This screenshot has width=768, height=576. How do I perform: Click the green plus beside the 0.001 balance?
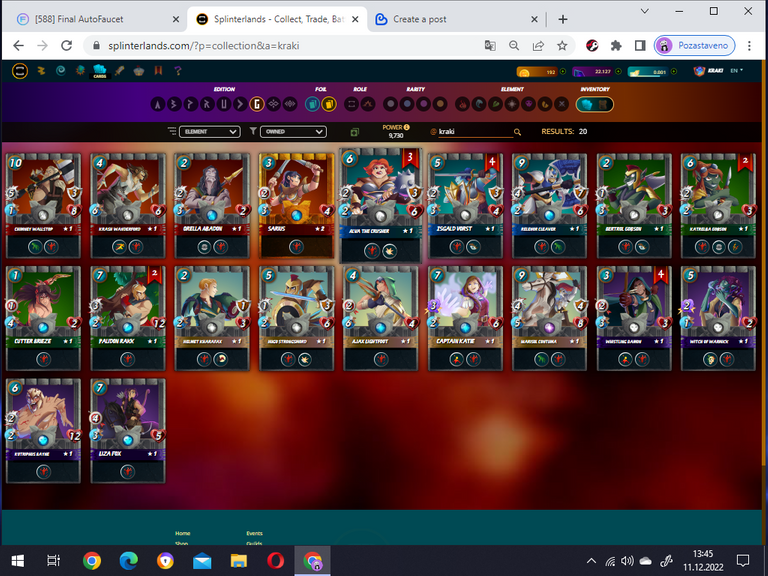(x=674, y=72)
